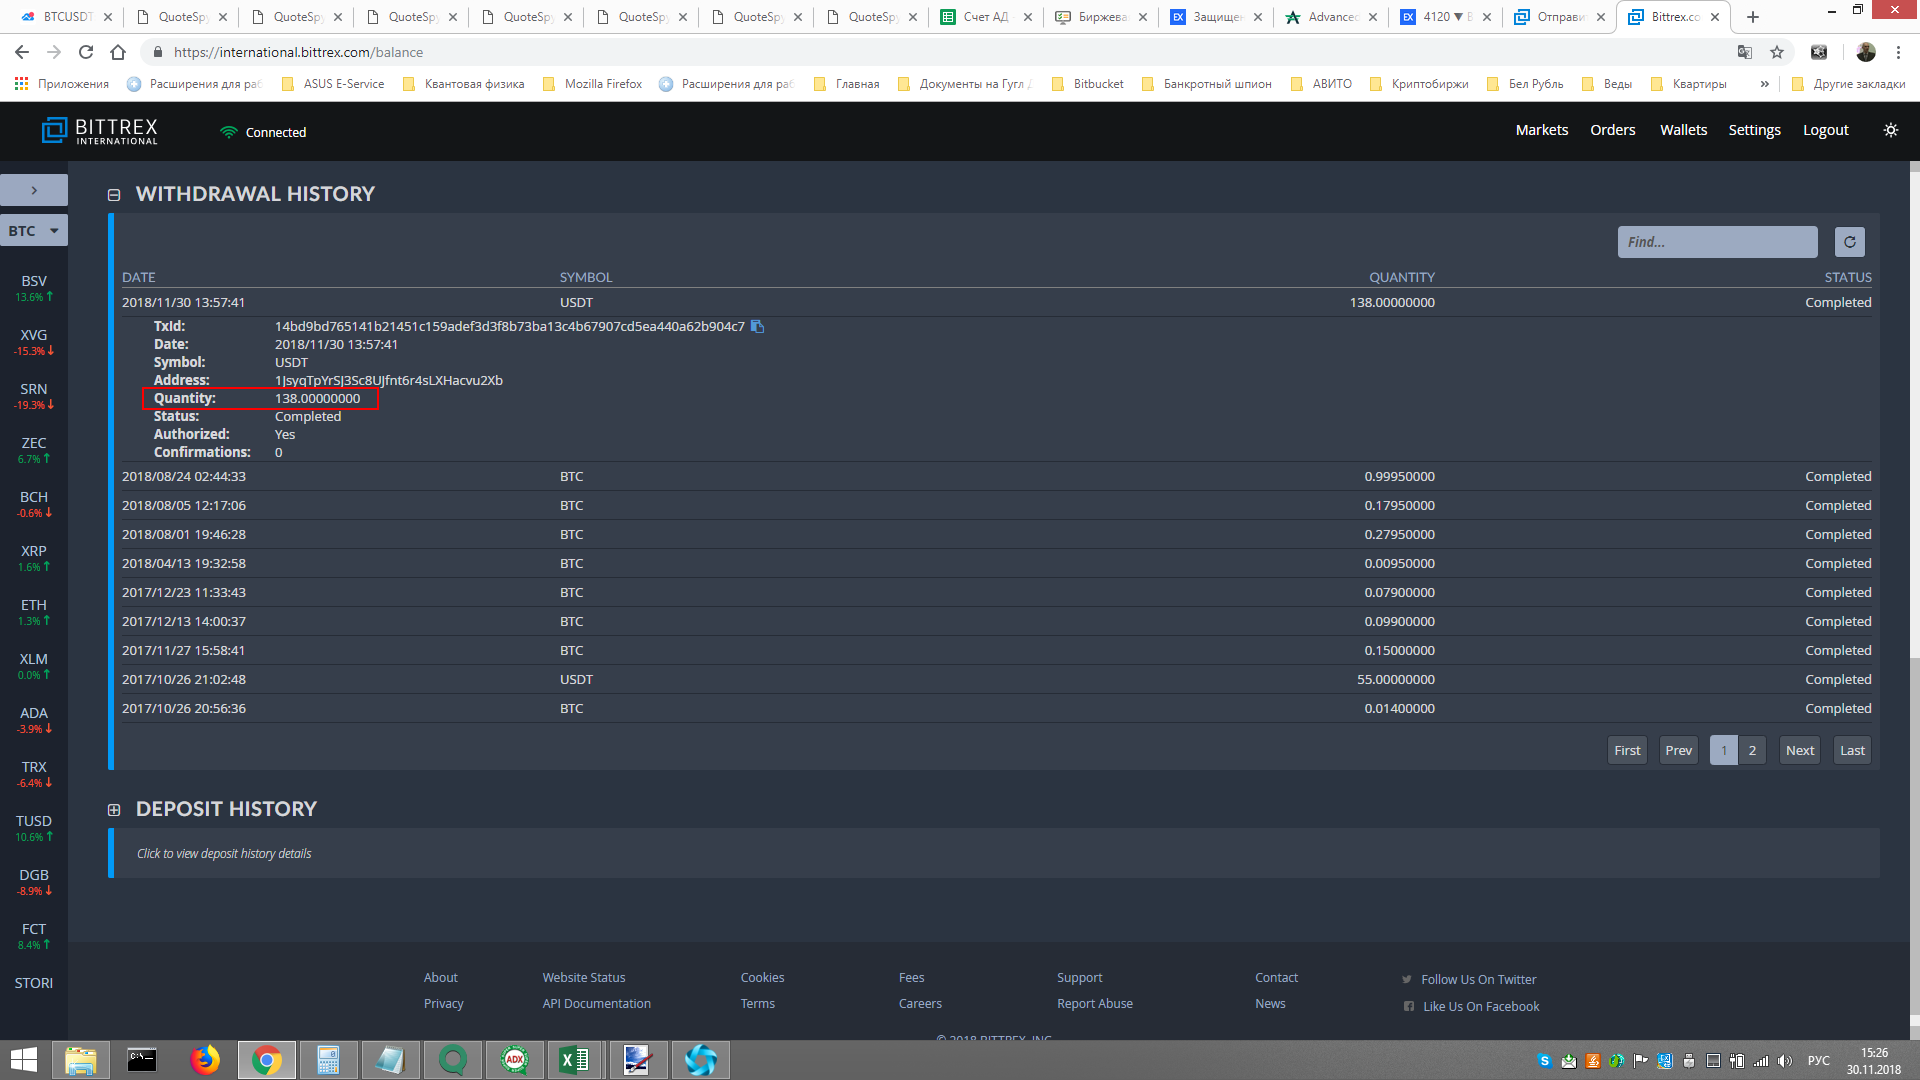
Task: Select withdrawal history page 2
Action: pos(1752,751)
